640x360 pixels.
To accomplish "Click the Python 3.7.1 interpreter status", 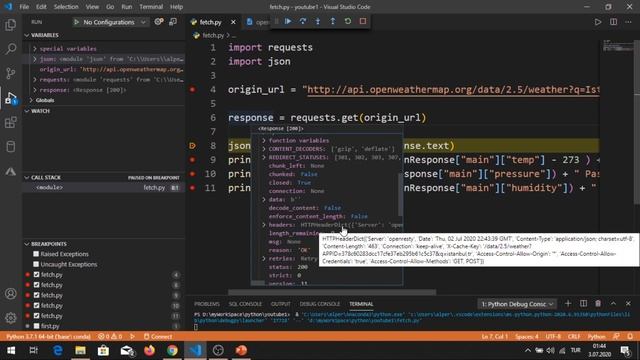I will [49, 337].
